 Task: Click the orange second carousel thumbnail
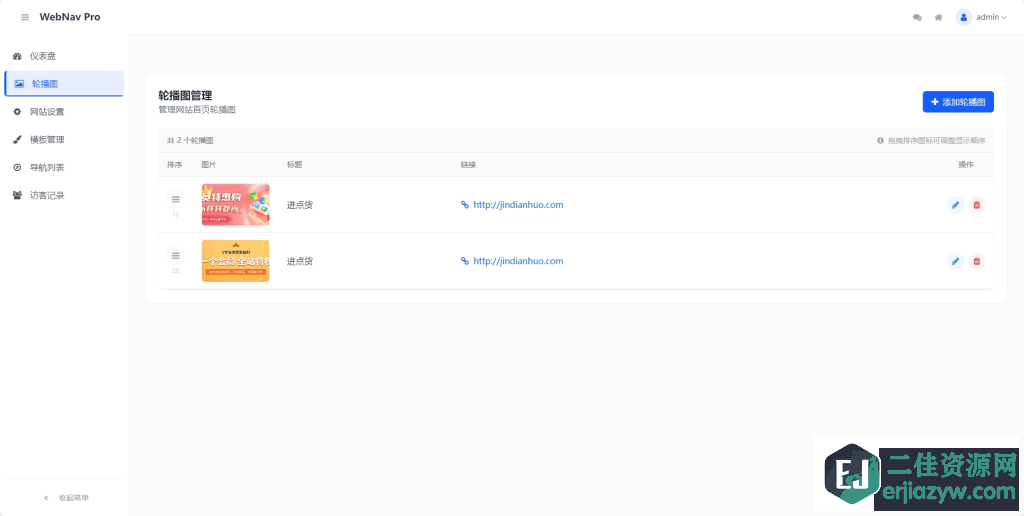point(235,261)
